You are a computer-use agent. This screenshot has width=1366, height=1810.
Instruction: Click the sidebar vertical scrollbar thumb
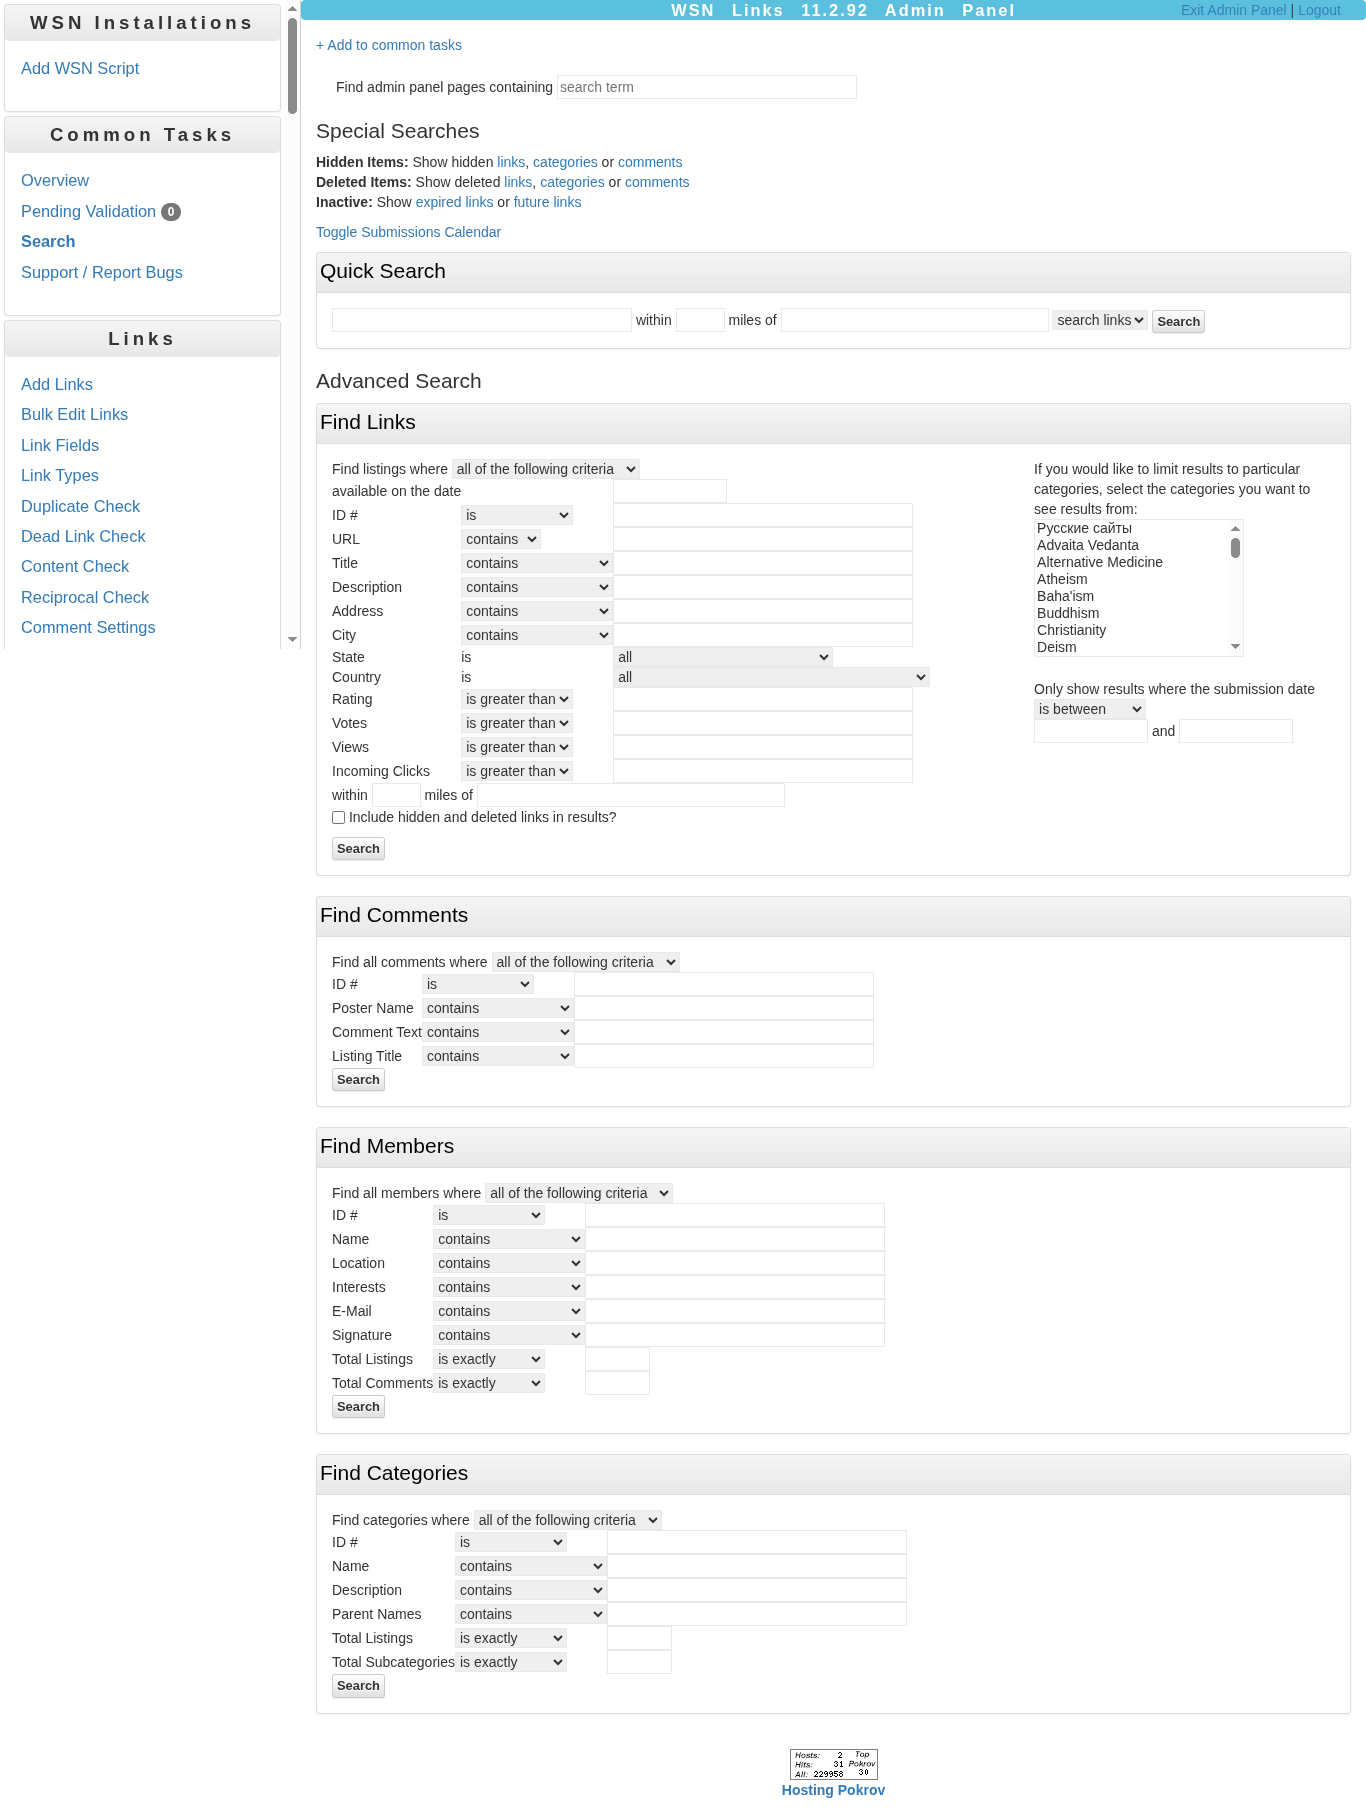pos(292,65)
